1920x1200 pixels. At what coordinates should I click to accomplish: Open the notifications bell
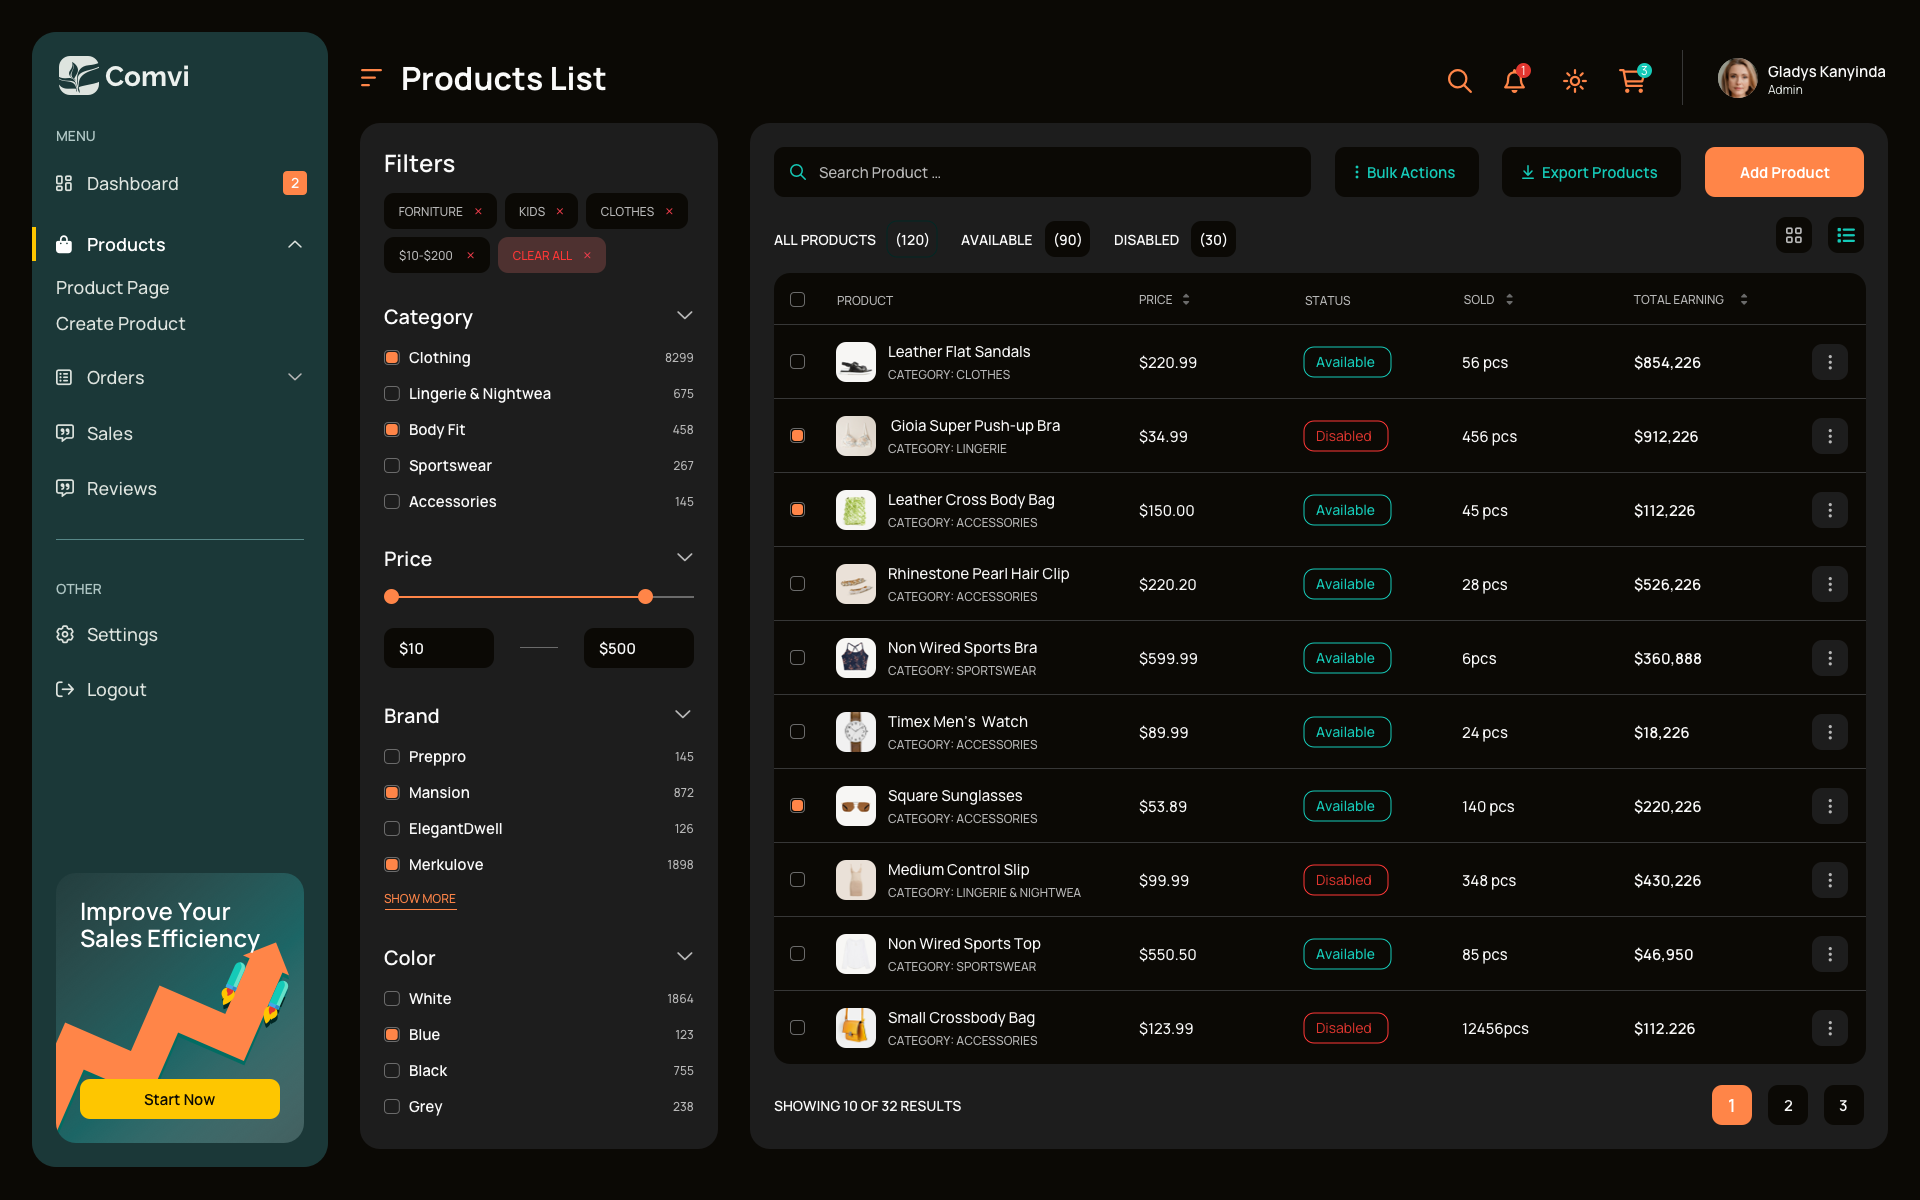click(1514, 81)
